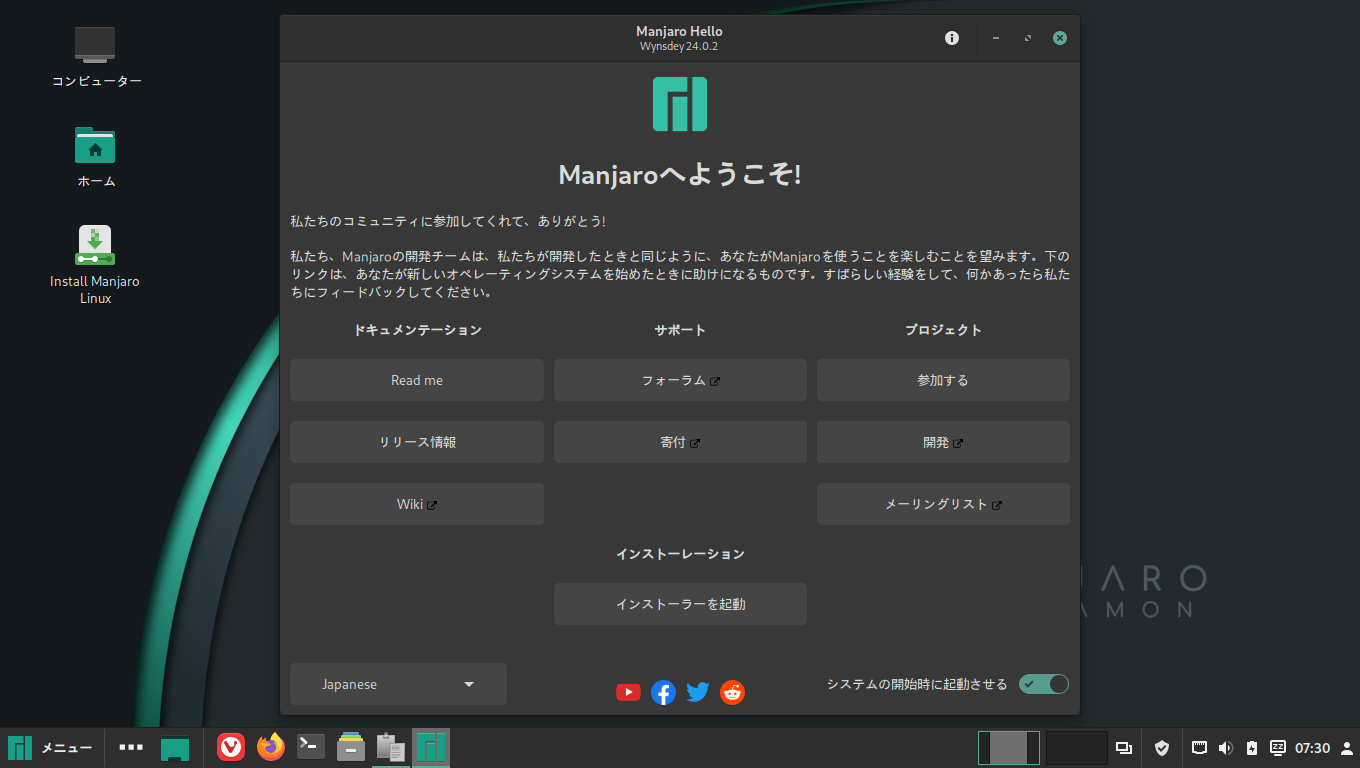
Task: Open the user account tray icon
Action: point(1346,747)
